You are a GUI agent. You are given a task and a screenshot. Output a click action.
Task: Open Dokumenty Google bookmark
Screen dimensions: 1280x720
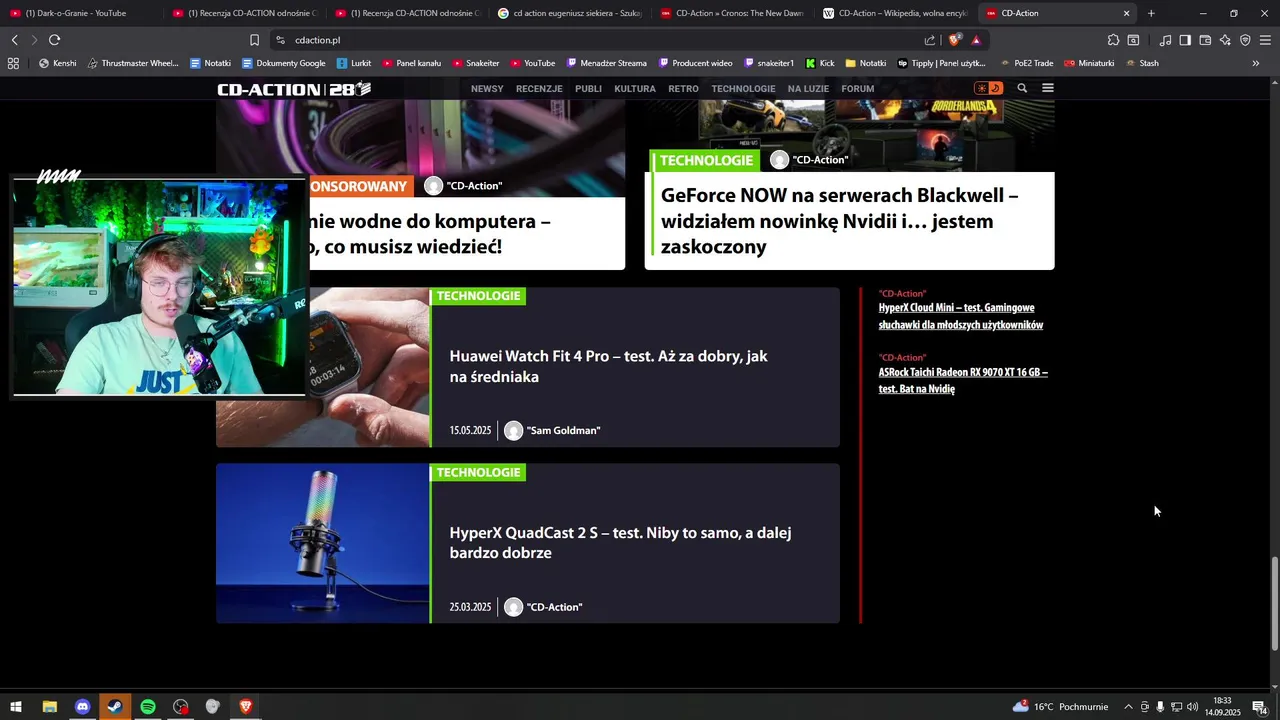(x=283, y=63)
